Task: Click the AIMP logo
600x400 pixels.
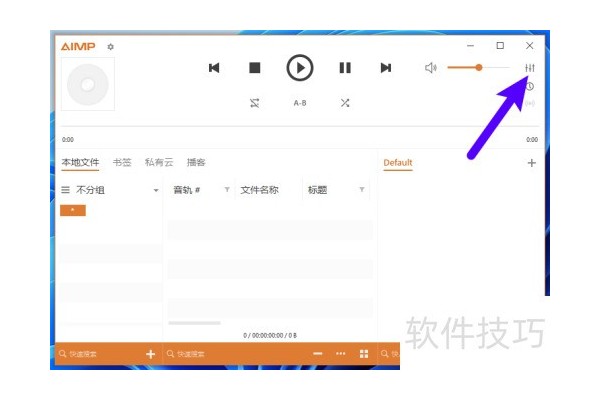Action: pos(78,47)
